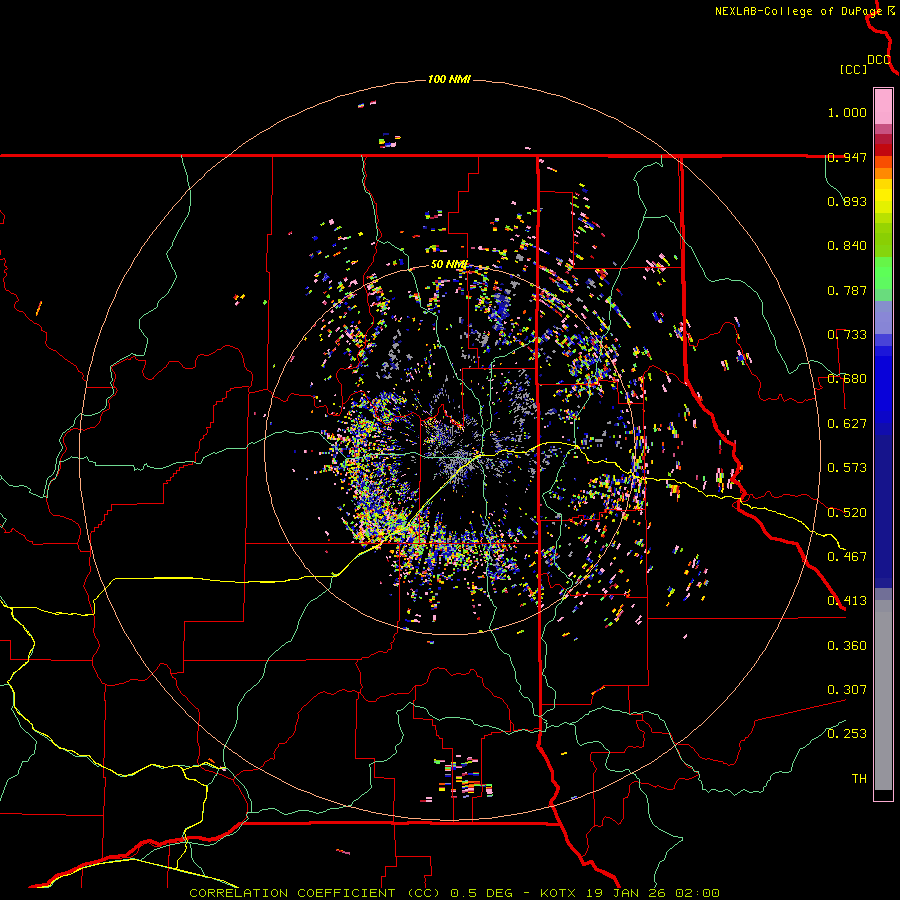
Task: Select the 0.520 scale value label
Action: pyautogui.click(x=847, y=513)
